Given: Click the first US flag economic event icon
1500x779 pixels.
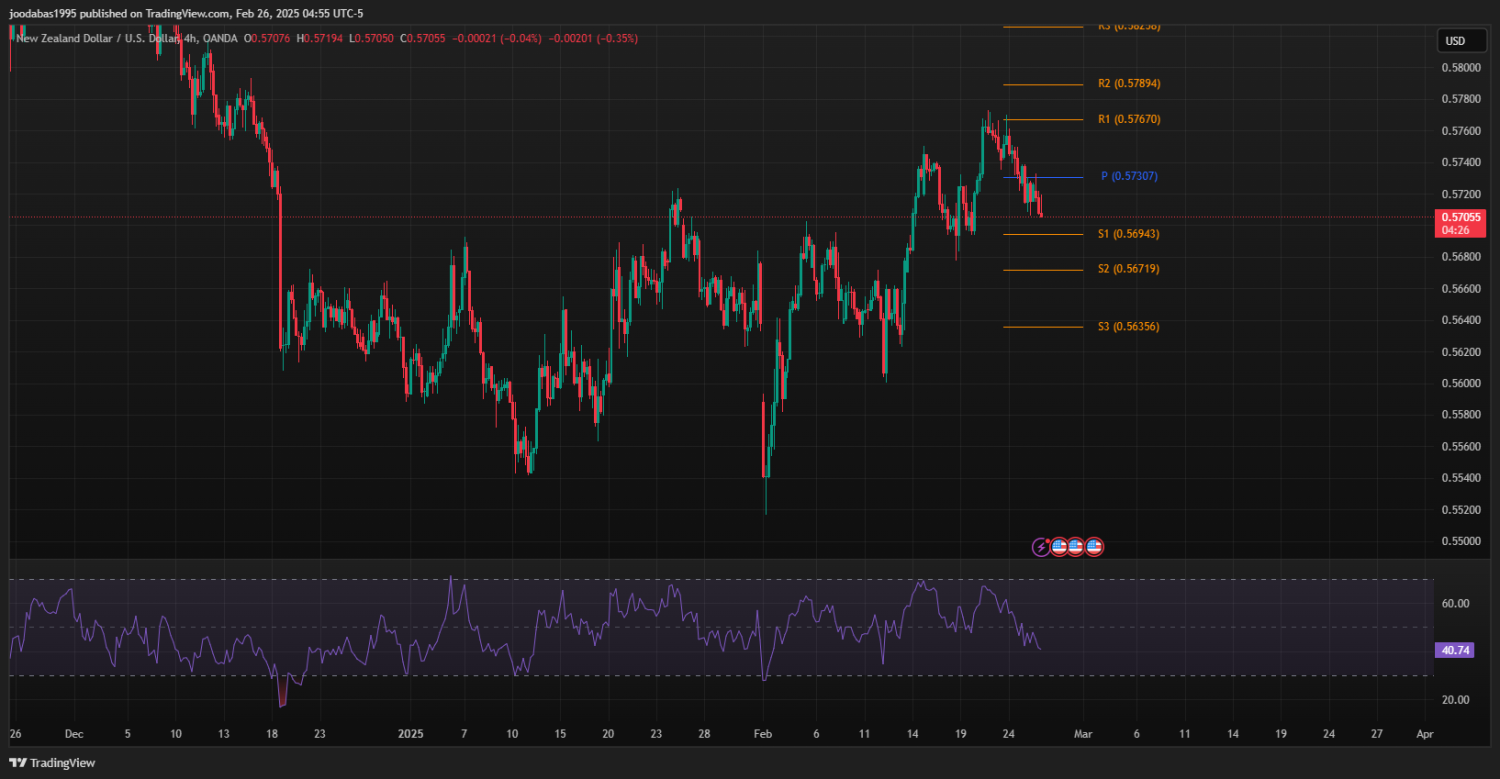Looking at the screenshot, I should point(1058,547).
